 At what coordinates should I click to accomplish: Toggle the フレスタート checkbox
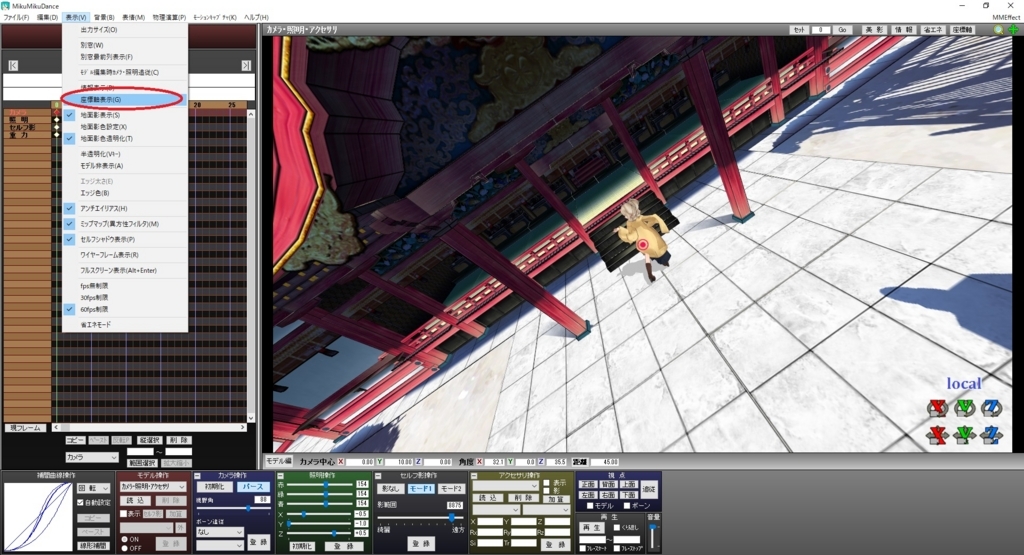coord(583,548)
